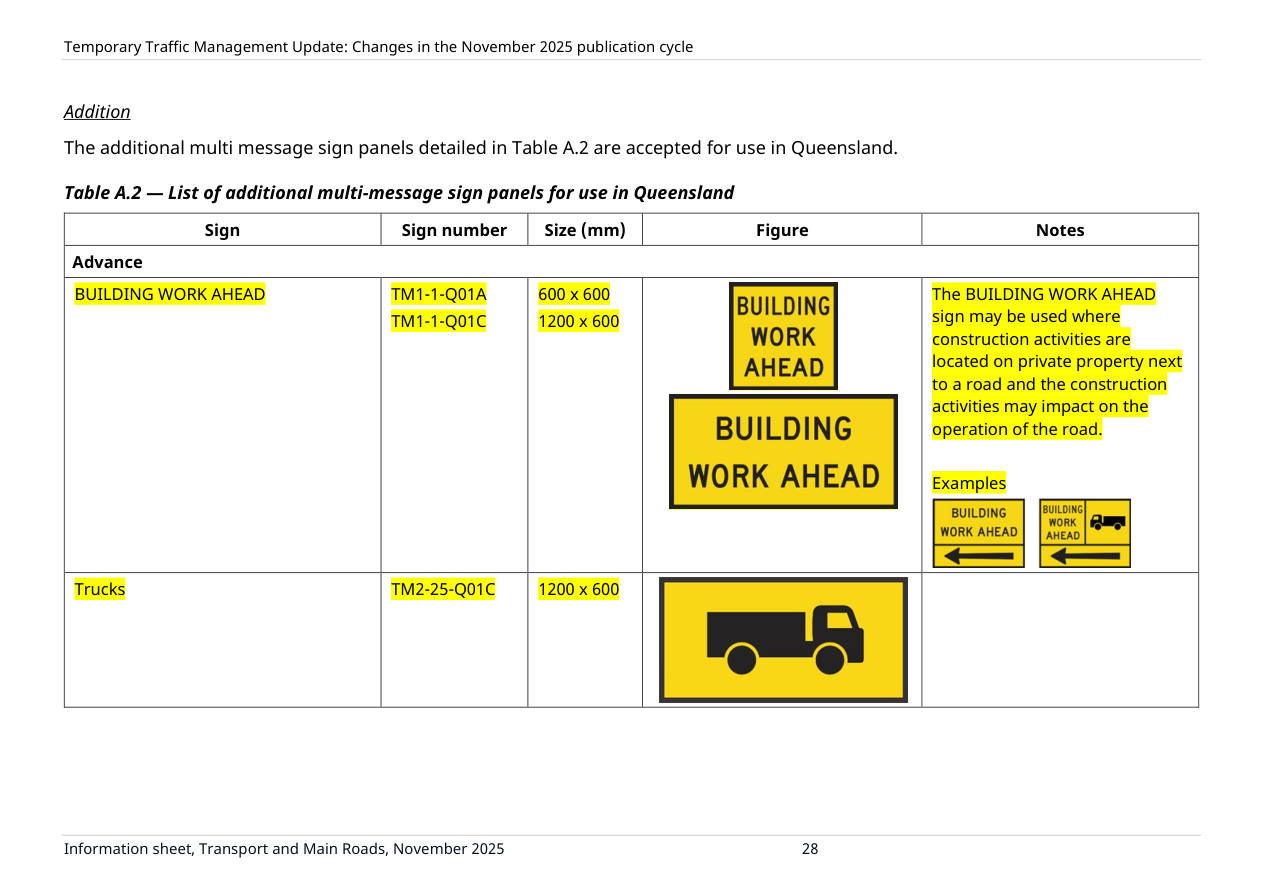The width and height of the screenshot is (1263, 893).
Task: Click the highlighted 'Examples' label
Action: point(969,484)
